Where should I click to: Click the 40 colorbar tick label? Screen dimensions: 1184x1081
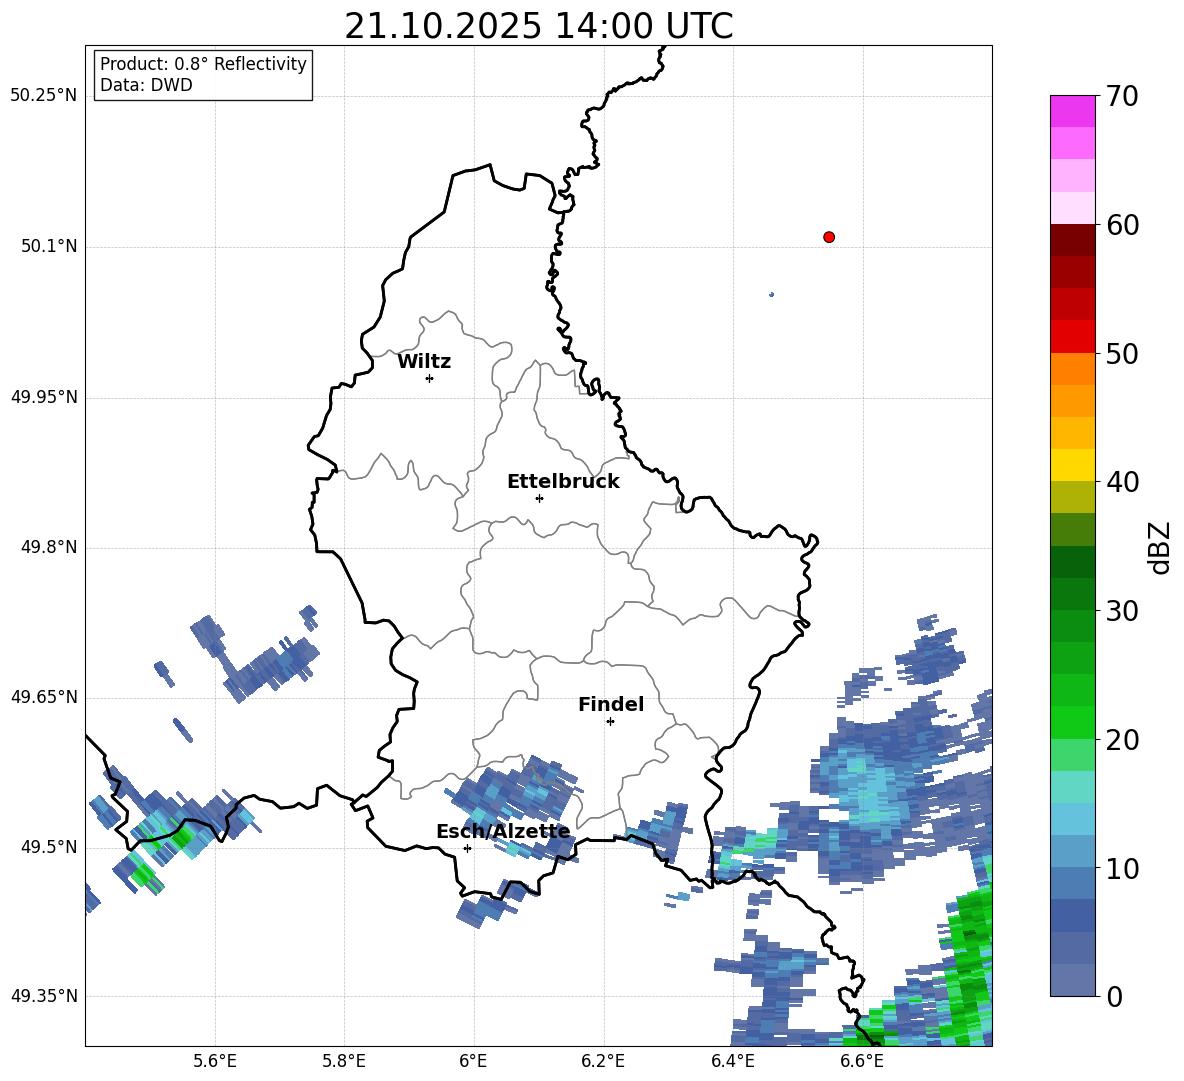(x=1122, y=482)
